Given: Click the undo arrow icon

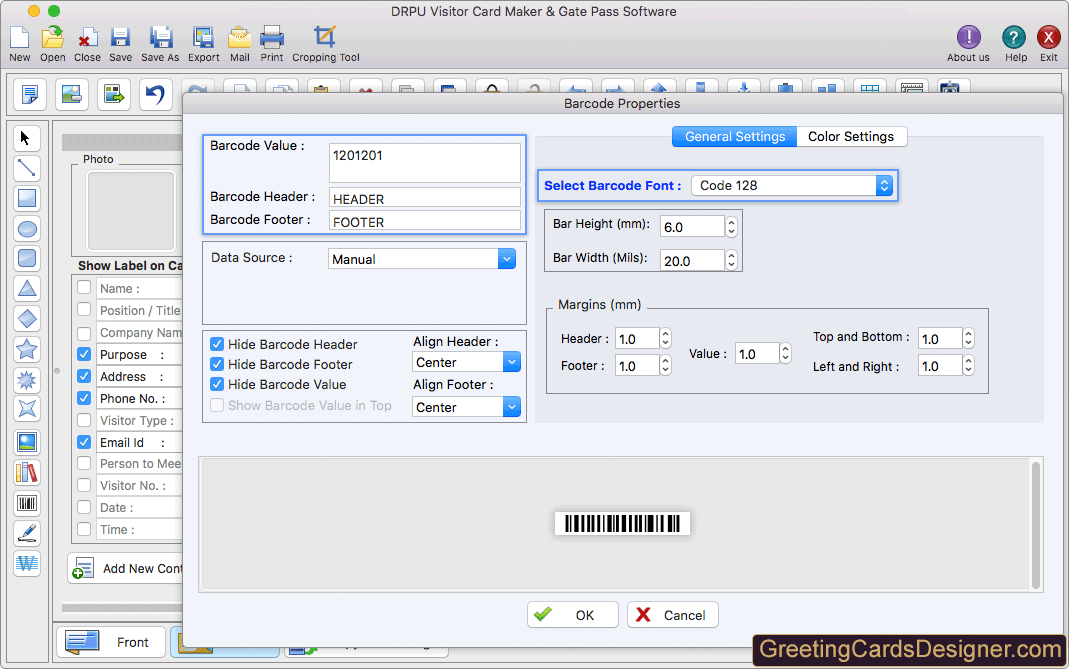Looking at the screenshot, I should coord(155,93).
